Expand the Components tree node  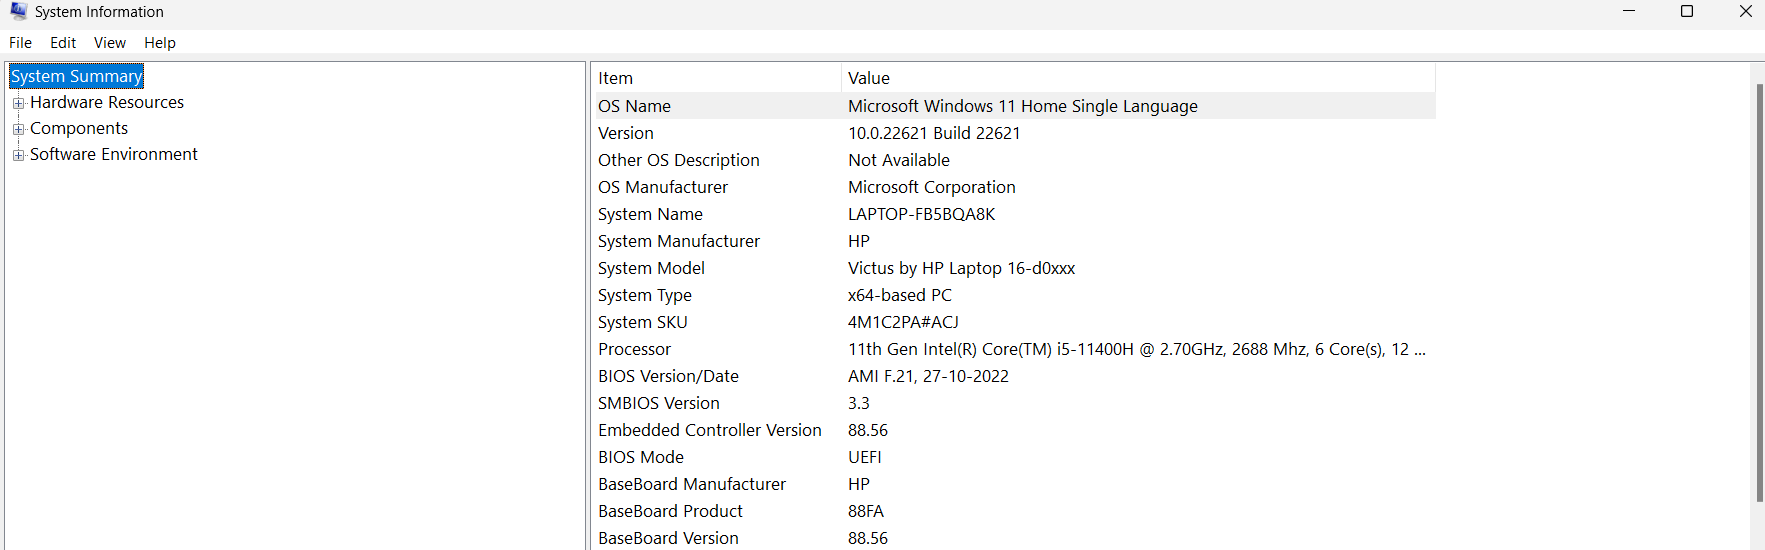(18, 129)
